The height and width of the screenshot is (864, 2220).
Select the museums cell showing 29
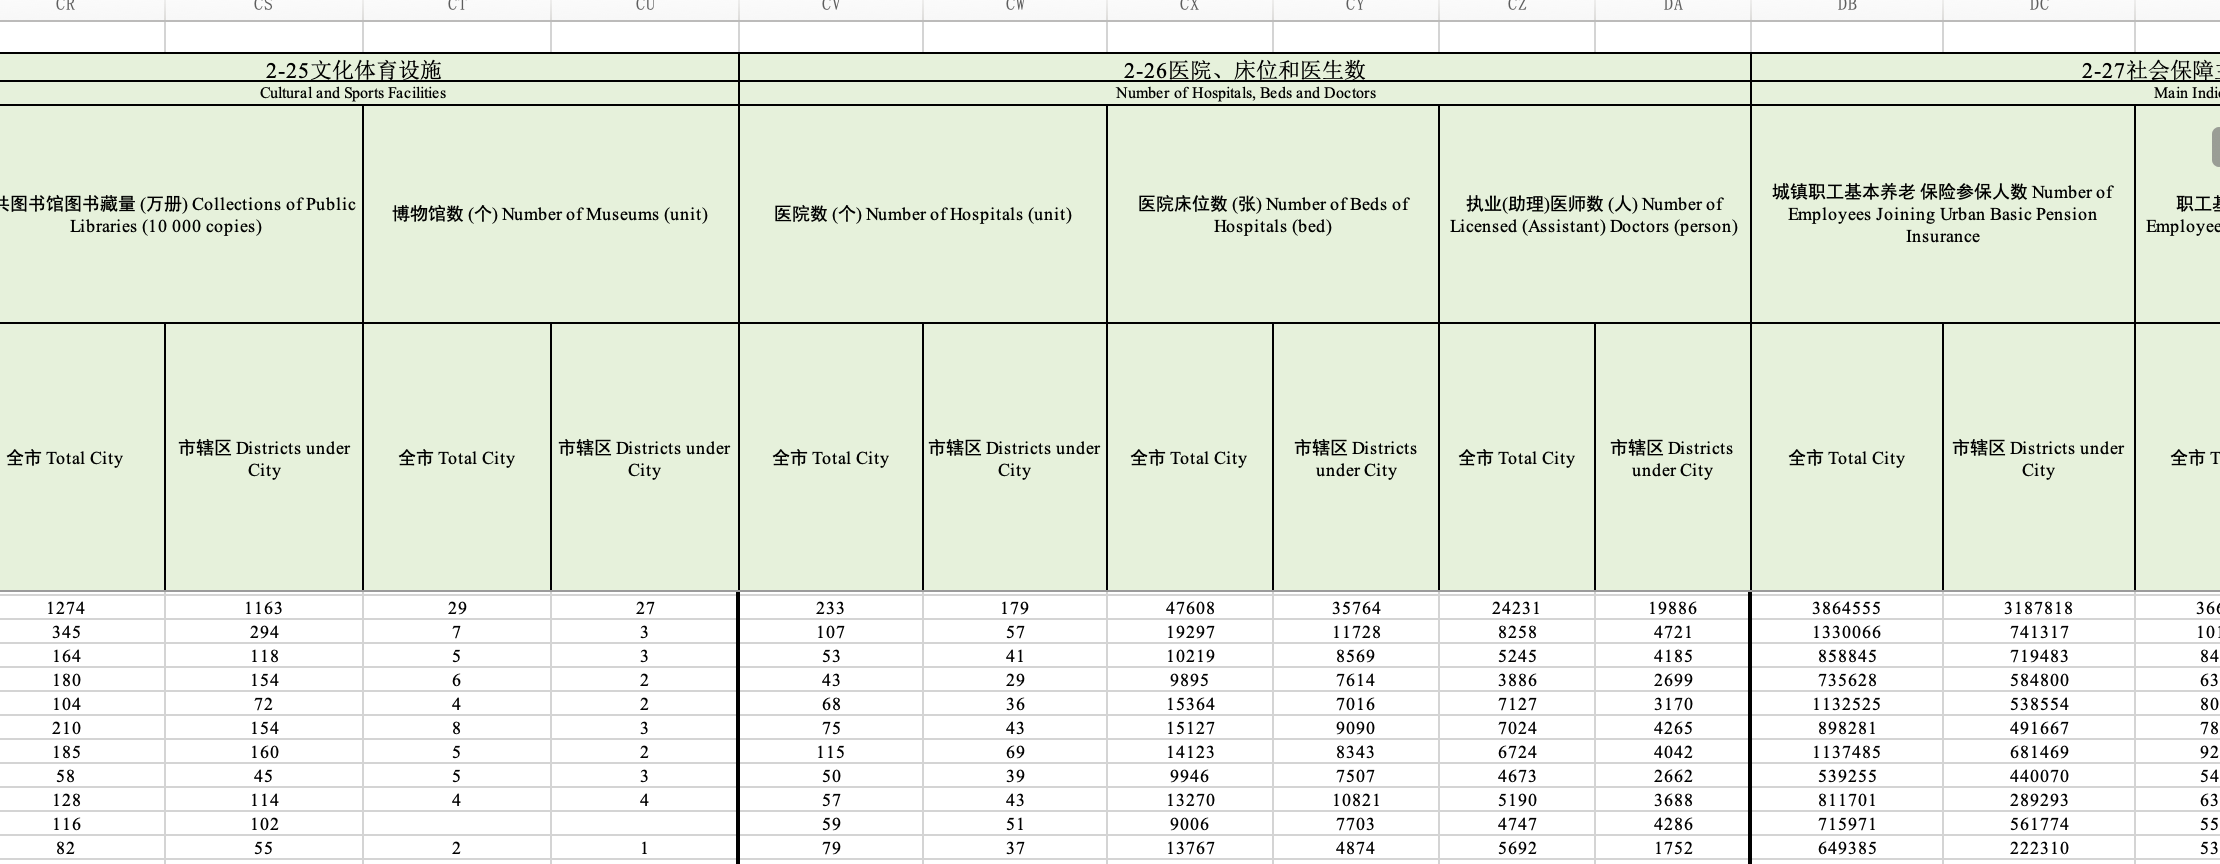tap(457, 608)
